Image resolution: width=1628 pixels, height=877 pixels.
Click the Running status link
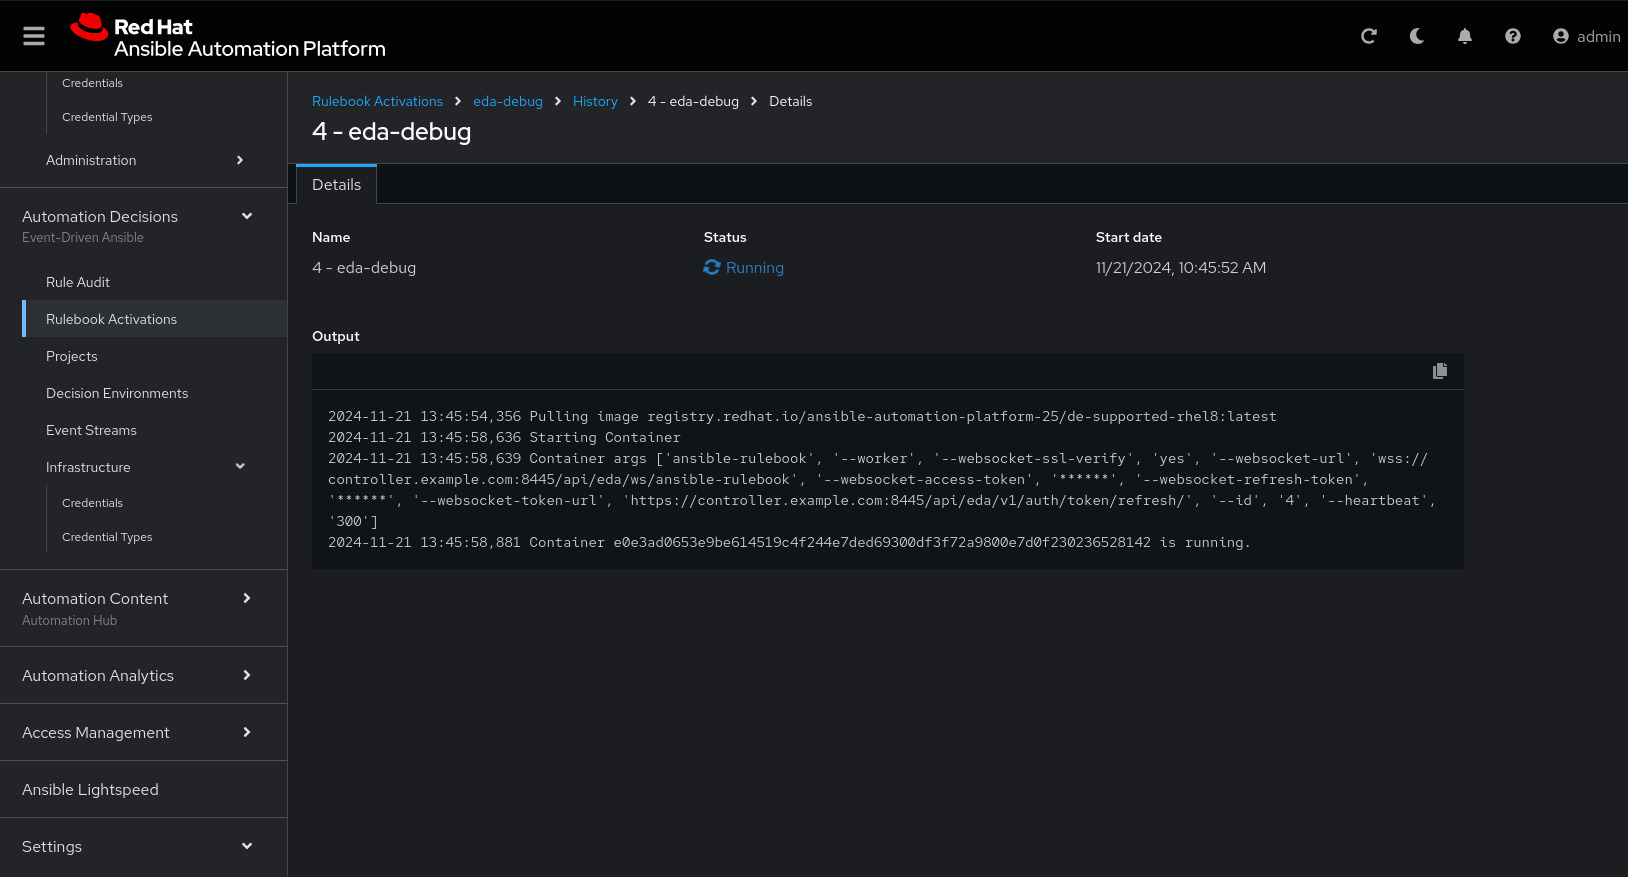tap(755, 267)
